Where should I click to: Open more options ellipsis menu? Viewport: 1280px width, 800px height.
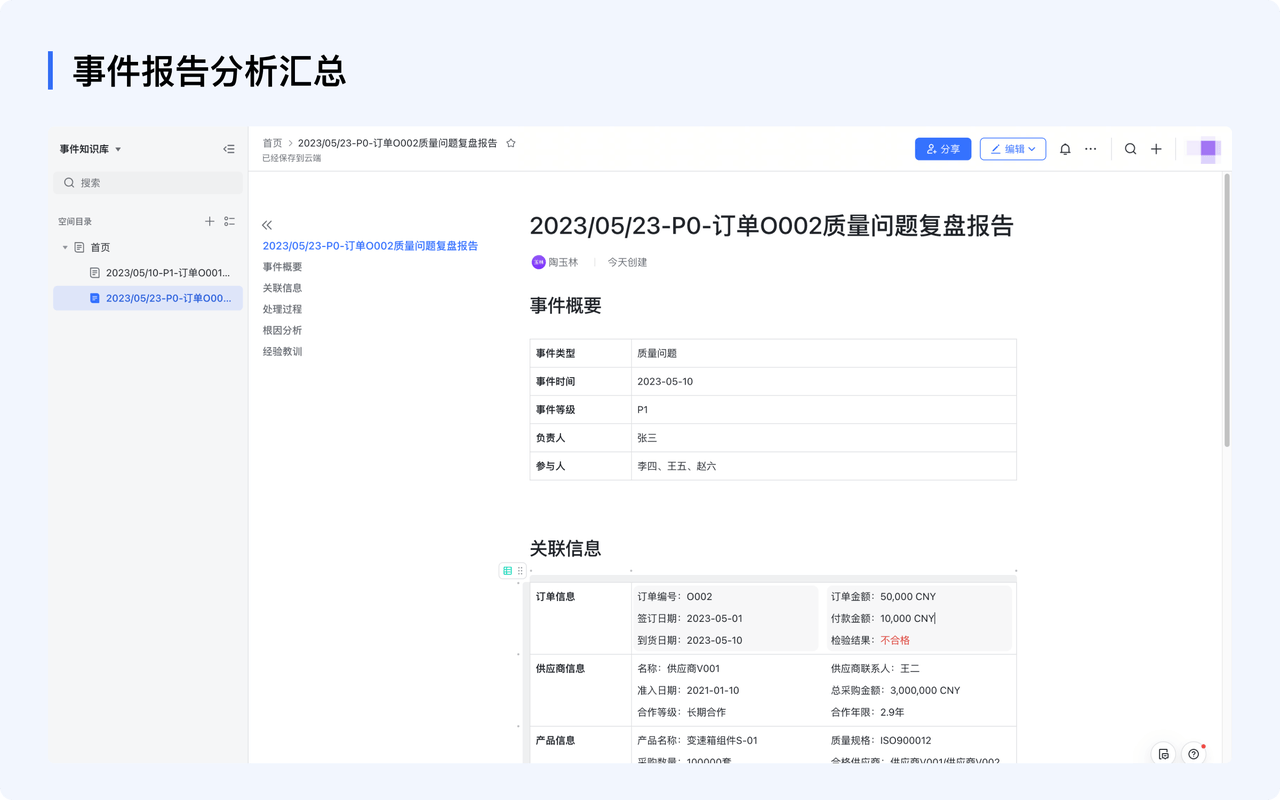click(1091, 149)
